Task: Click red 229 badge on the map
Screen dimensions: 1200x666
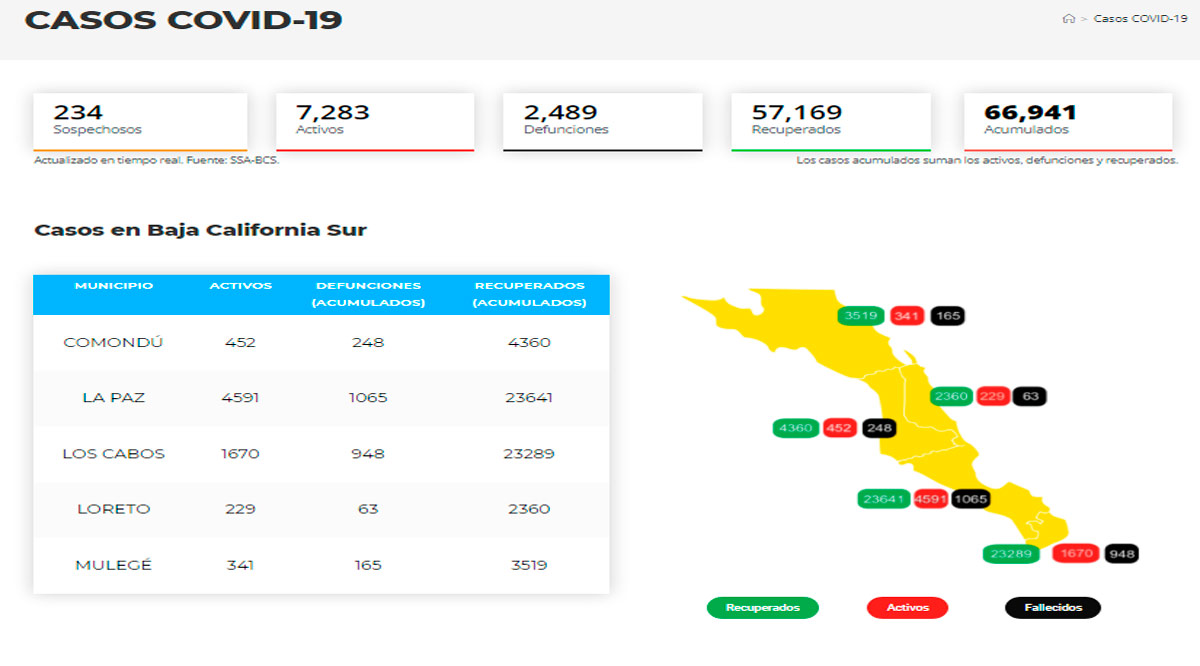Action: pos(993,396)
